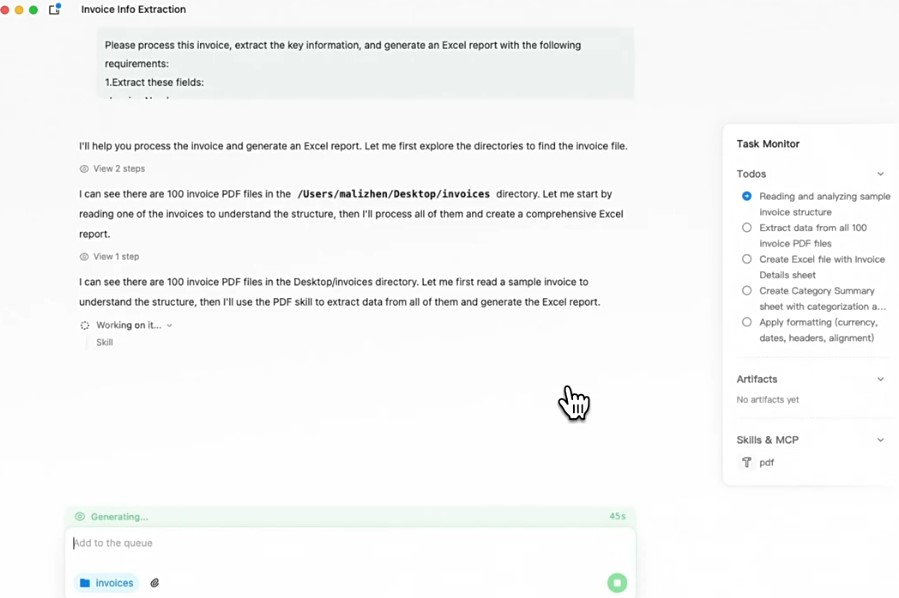Click the Task Monitor header
Viewport: 899px width, 598px height.
768,143
